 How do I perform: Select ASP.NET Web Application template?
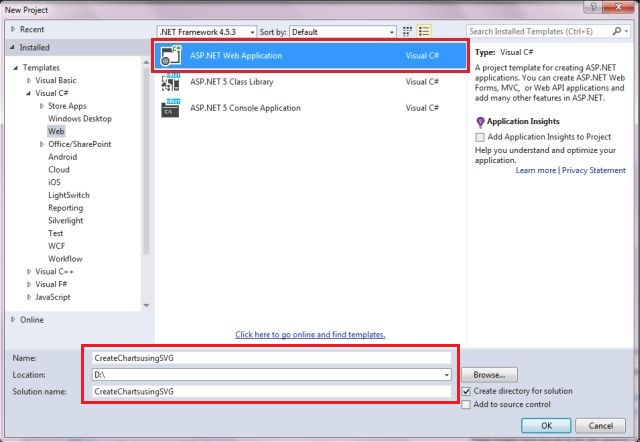[x=310, y=56]
